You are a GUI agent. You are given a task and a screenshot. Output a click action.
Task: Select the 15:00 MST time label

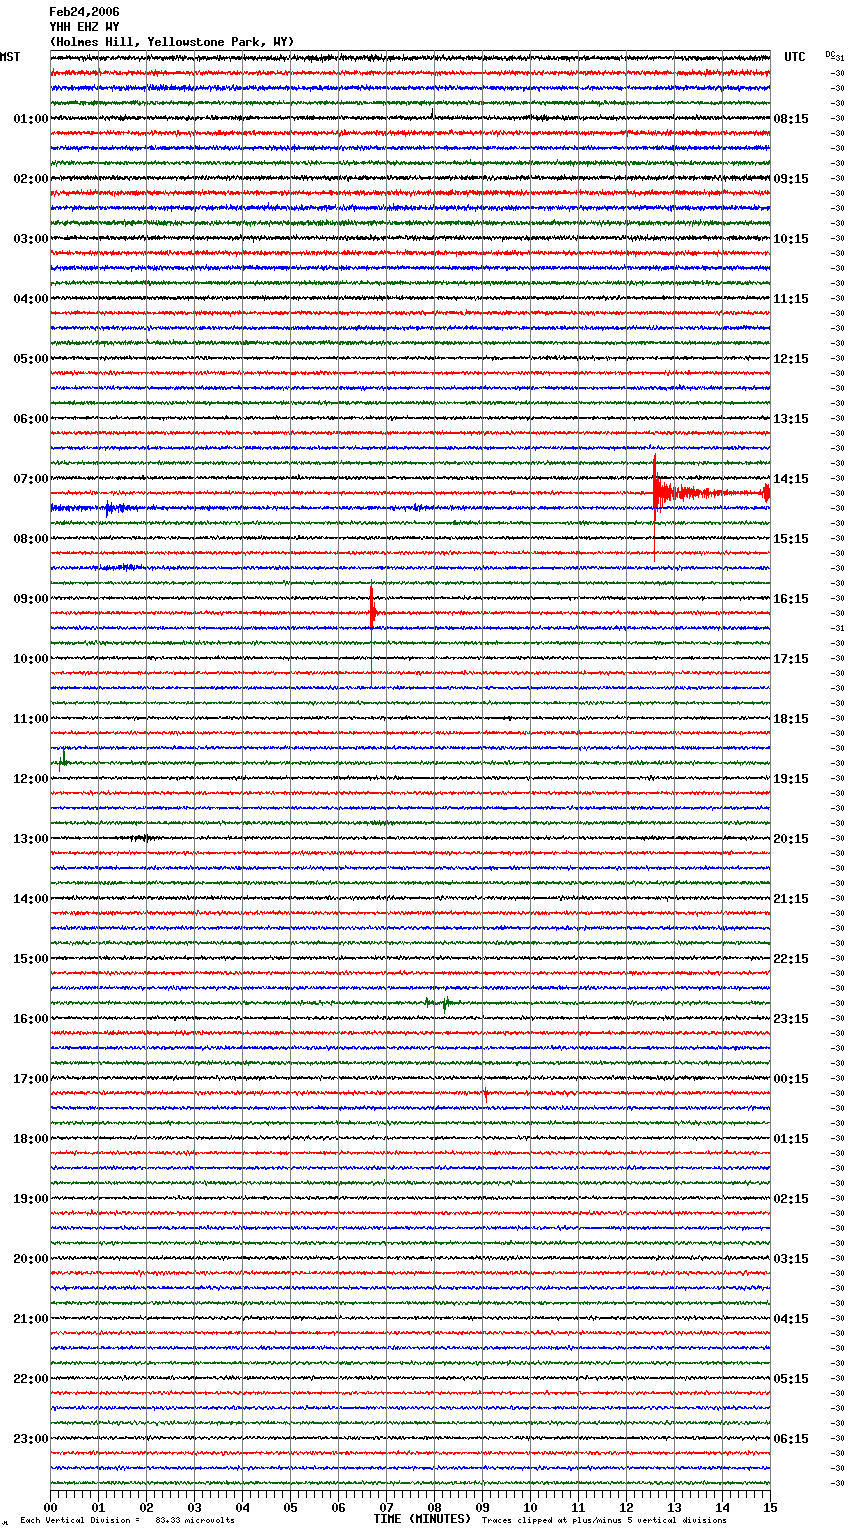30,959
